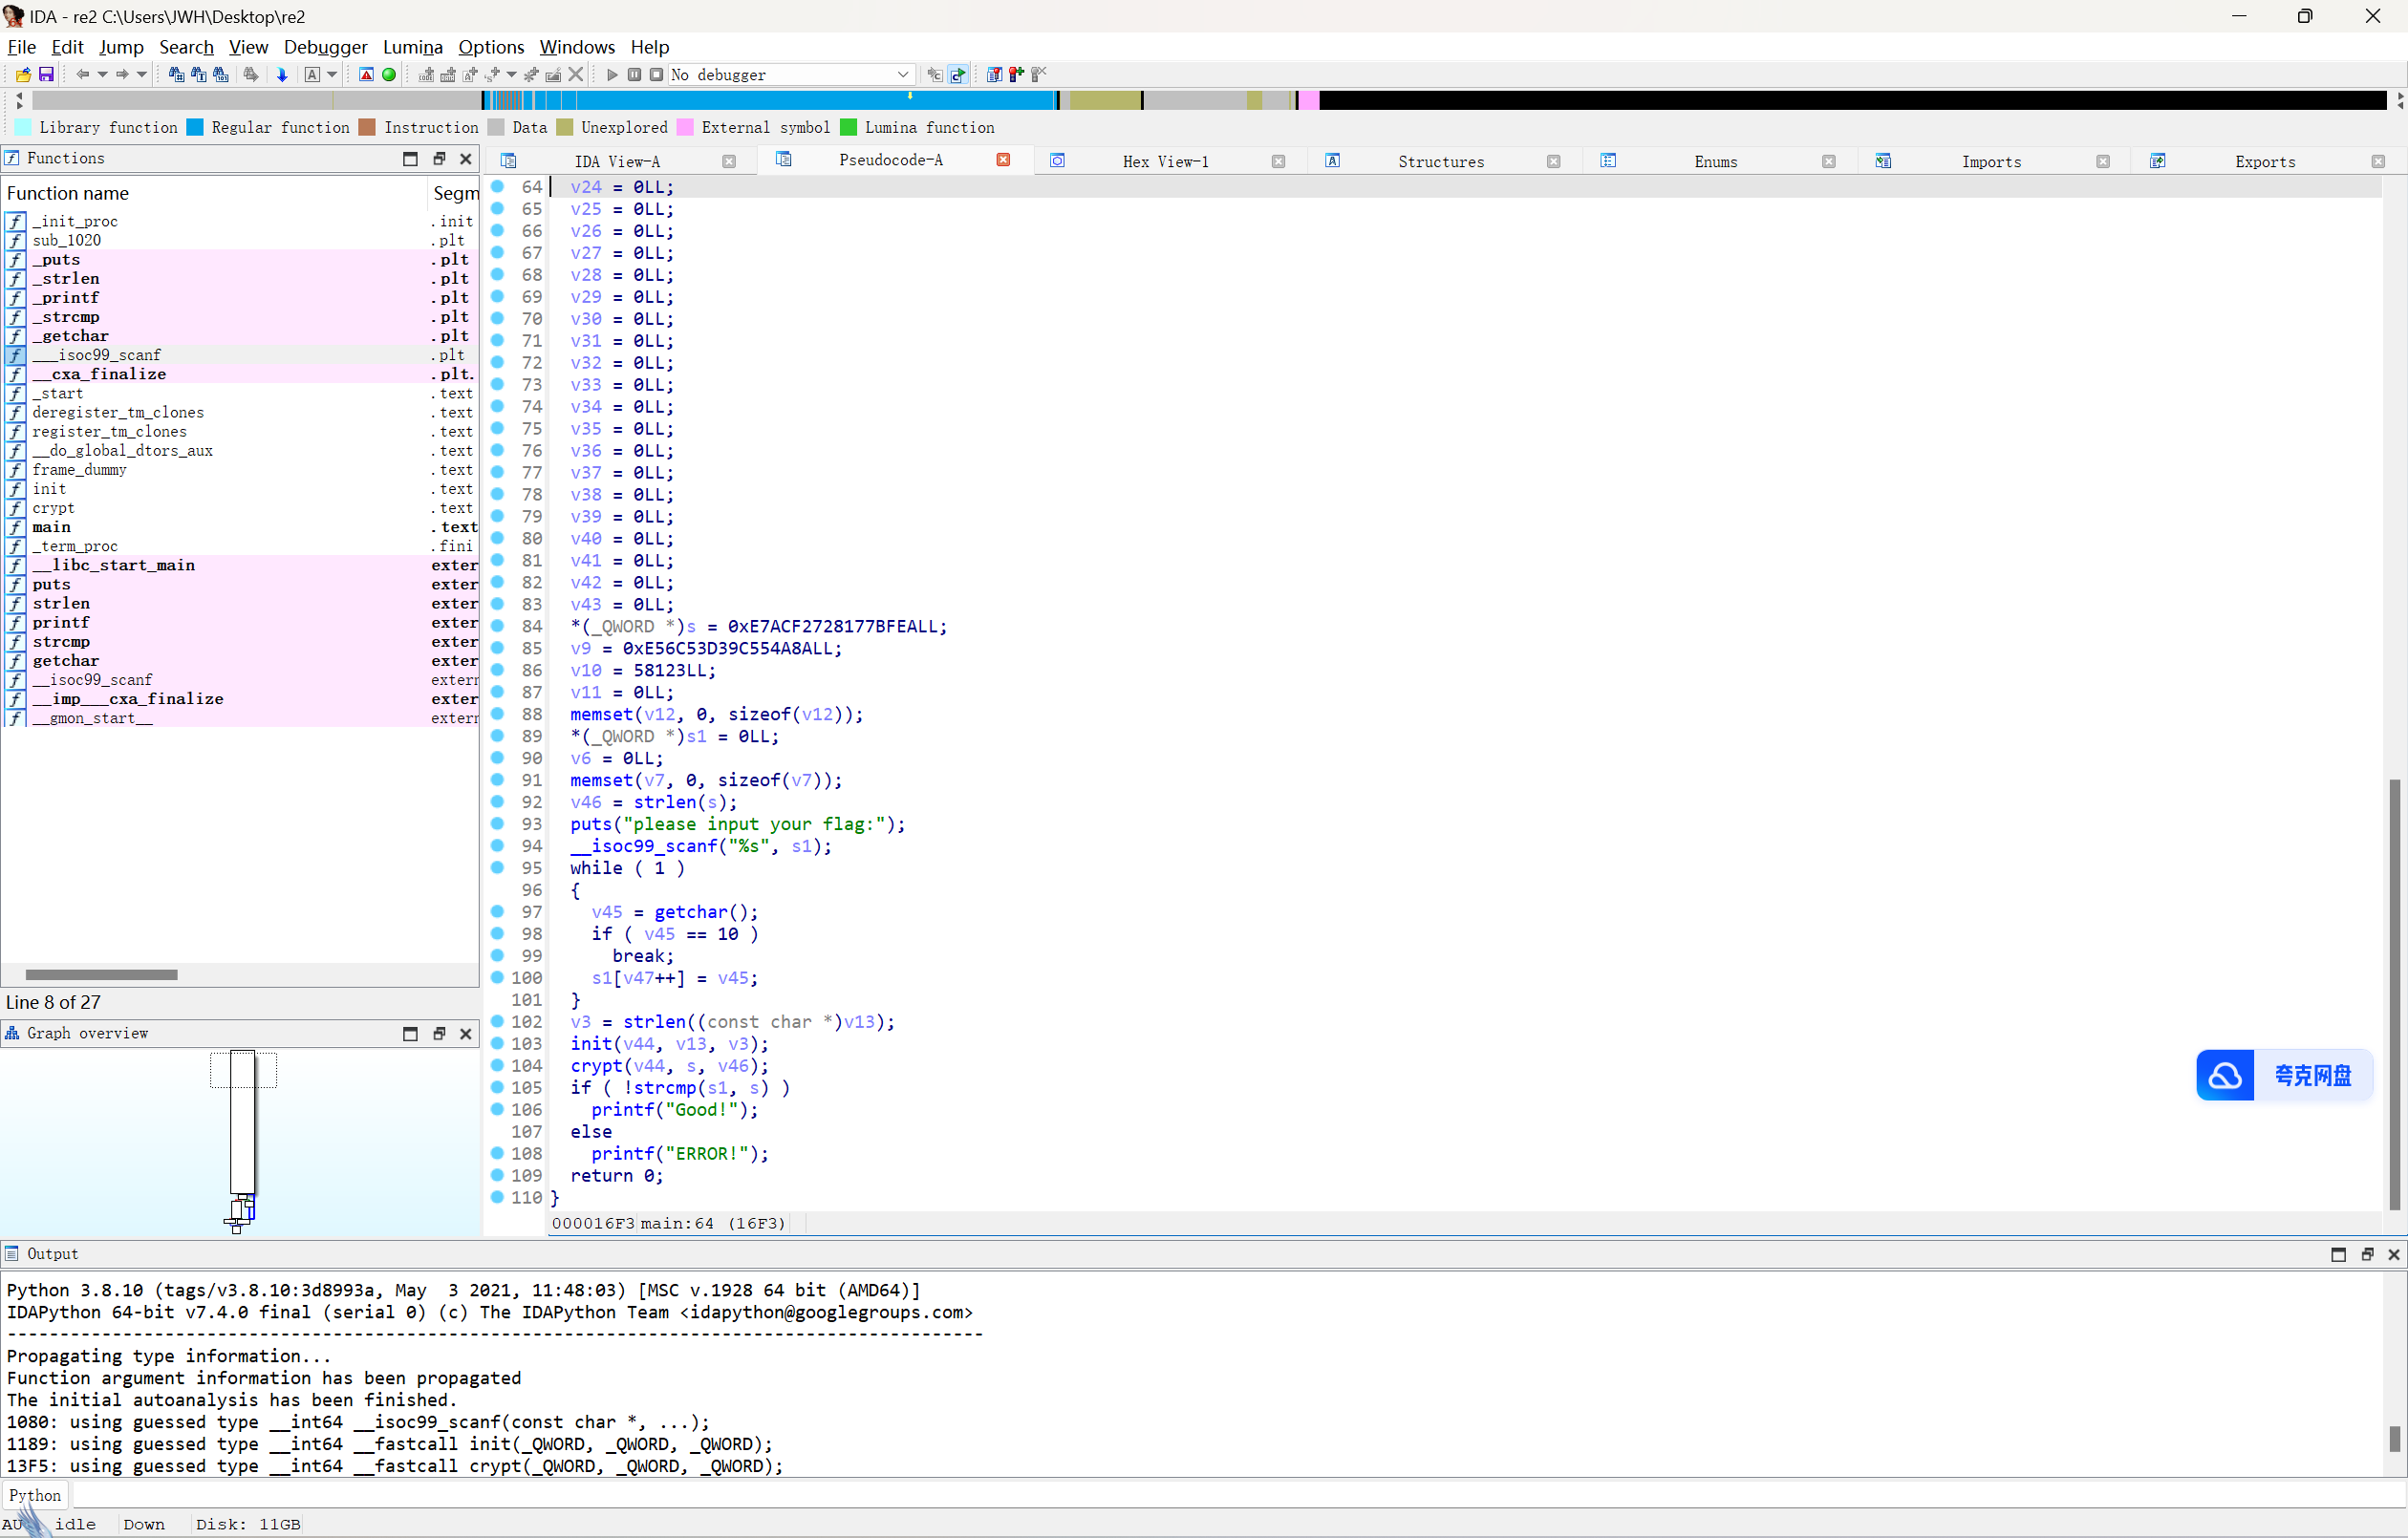The image size is (2408, 1538).
Task: Expand the forward-history dropdown arrow
Action: pos(142,75)
